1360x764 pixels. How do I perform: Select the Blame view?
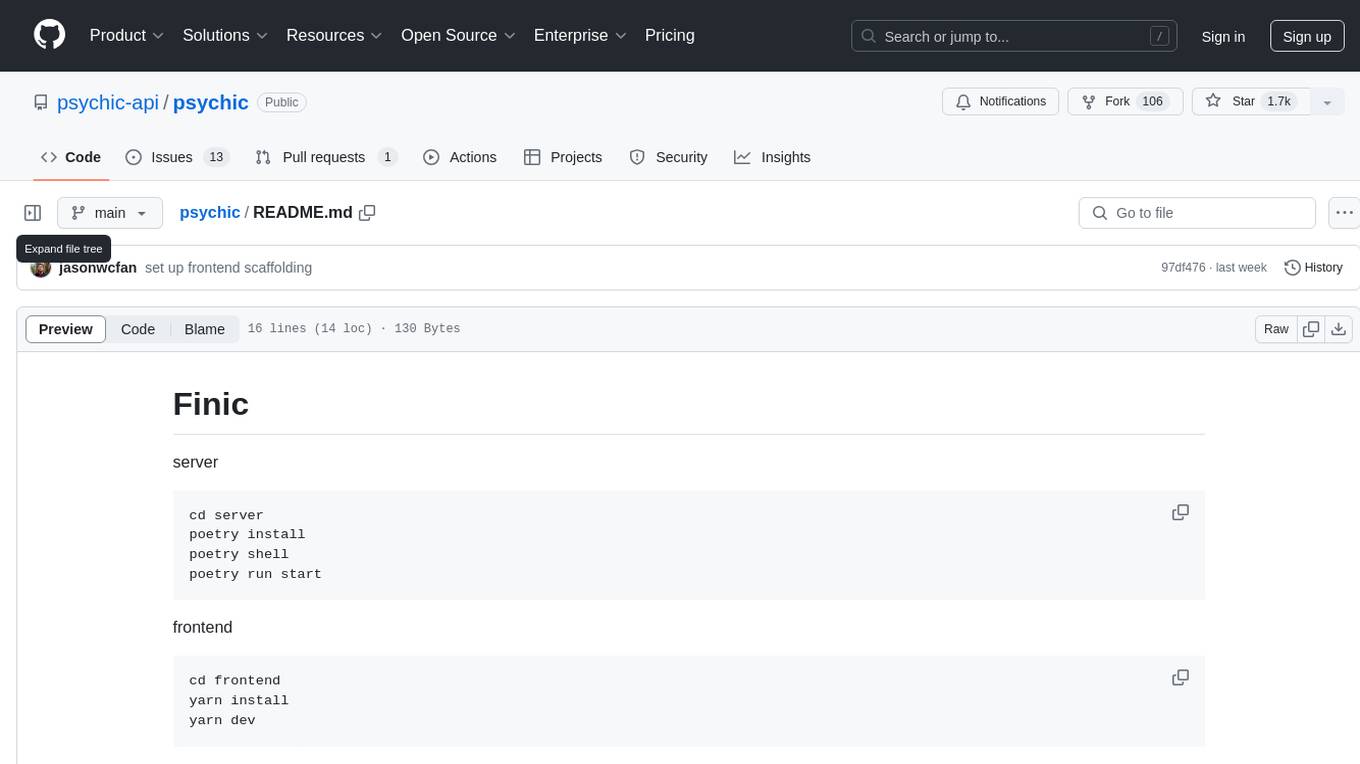[204, 329]
